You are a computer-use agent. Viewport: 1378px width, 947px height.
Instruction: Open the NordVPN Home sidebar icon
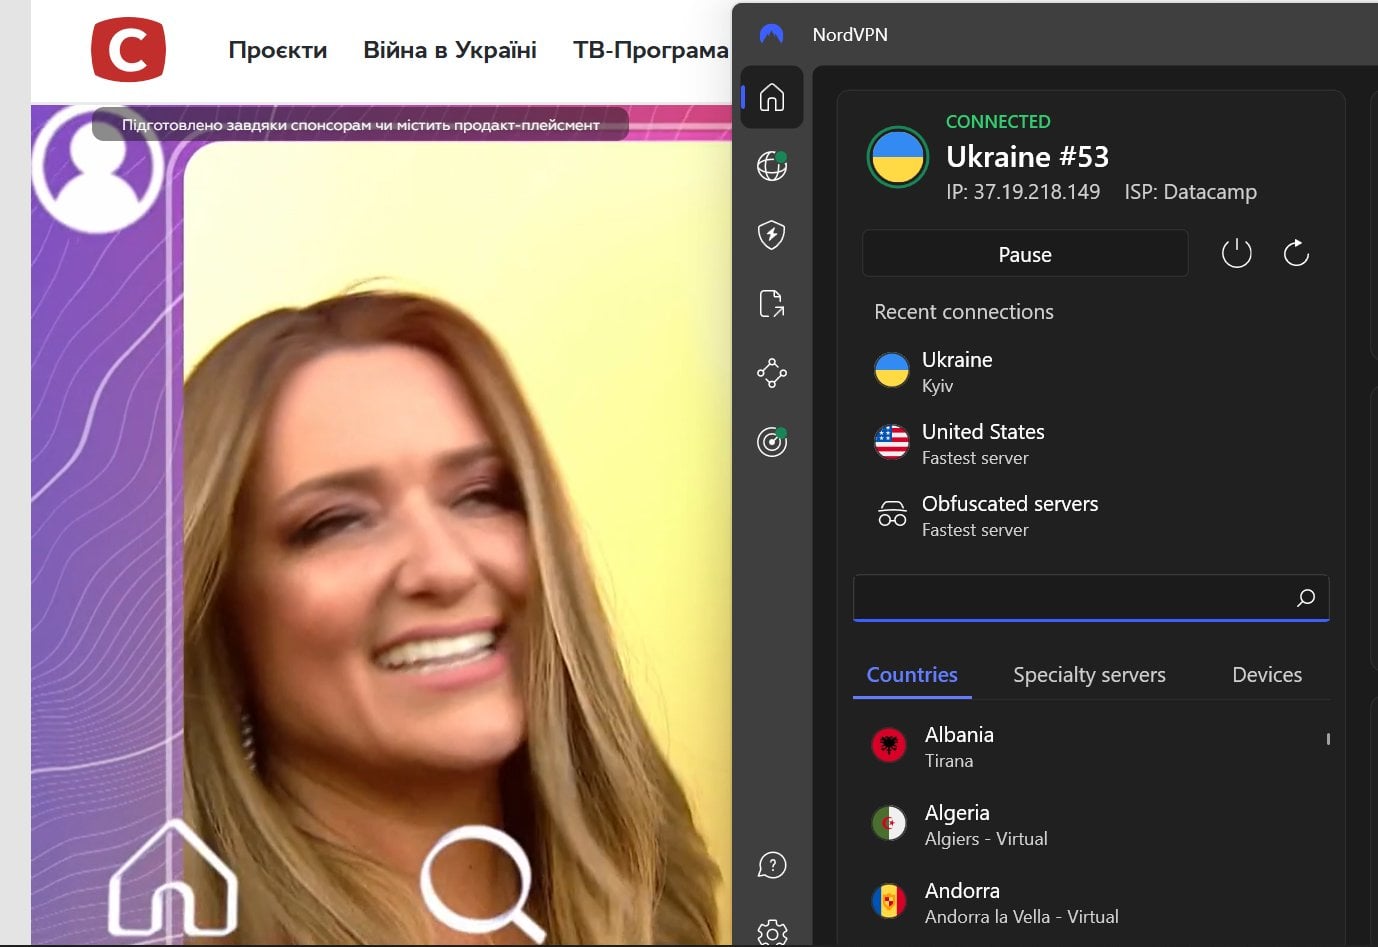click(x=771, y=97)
